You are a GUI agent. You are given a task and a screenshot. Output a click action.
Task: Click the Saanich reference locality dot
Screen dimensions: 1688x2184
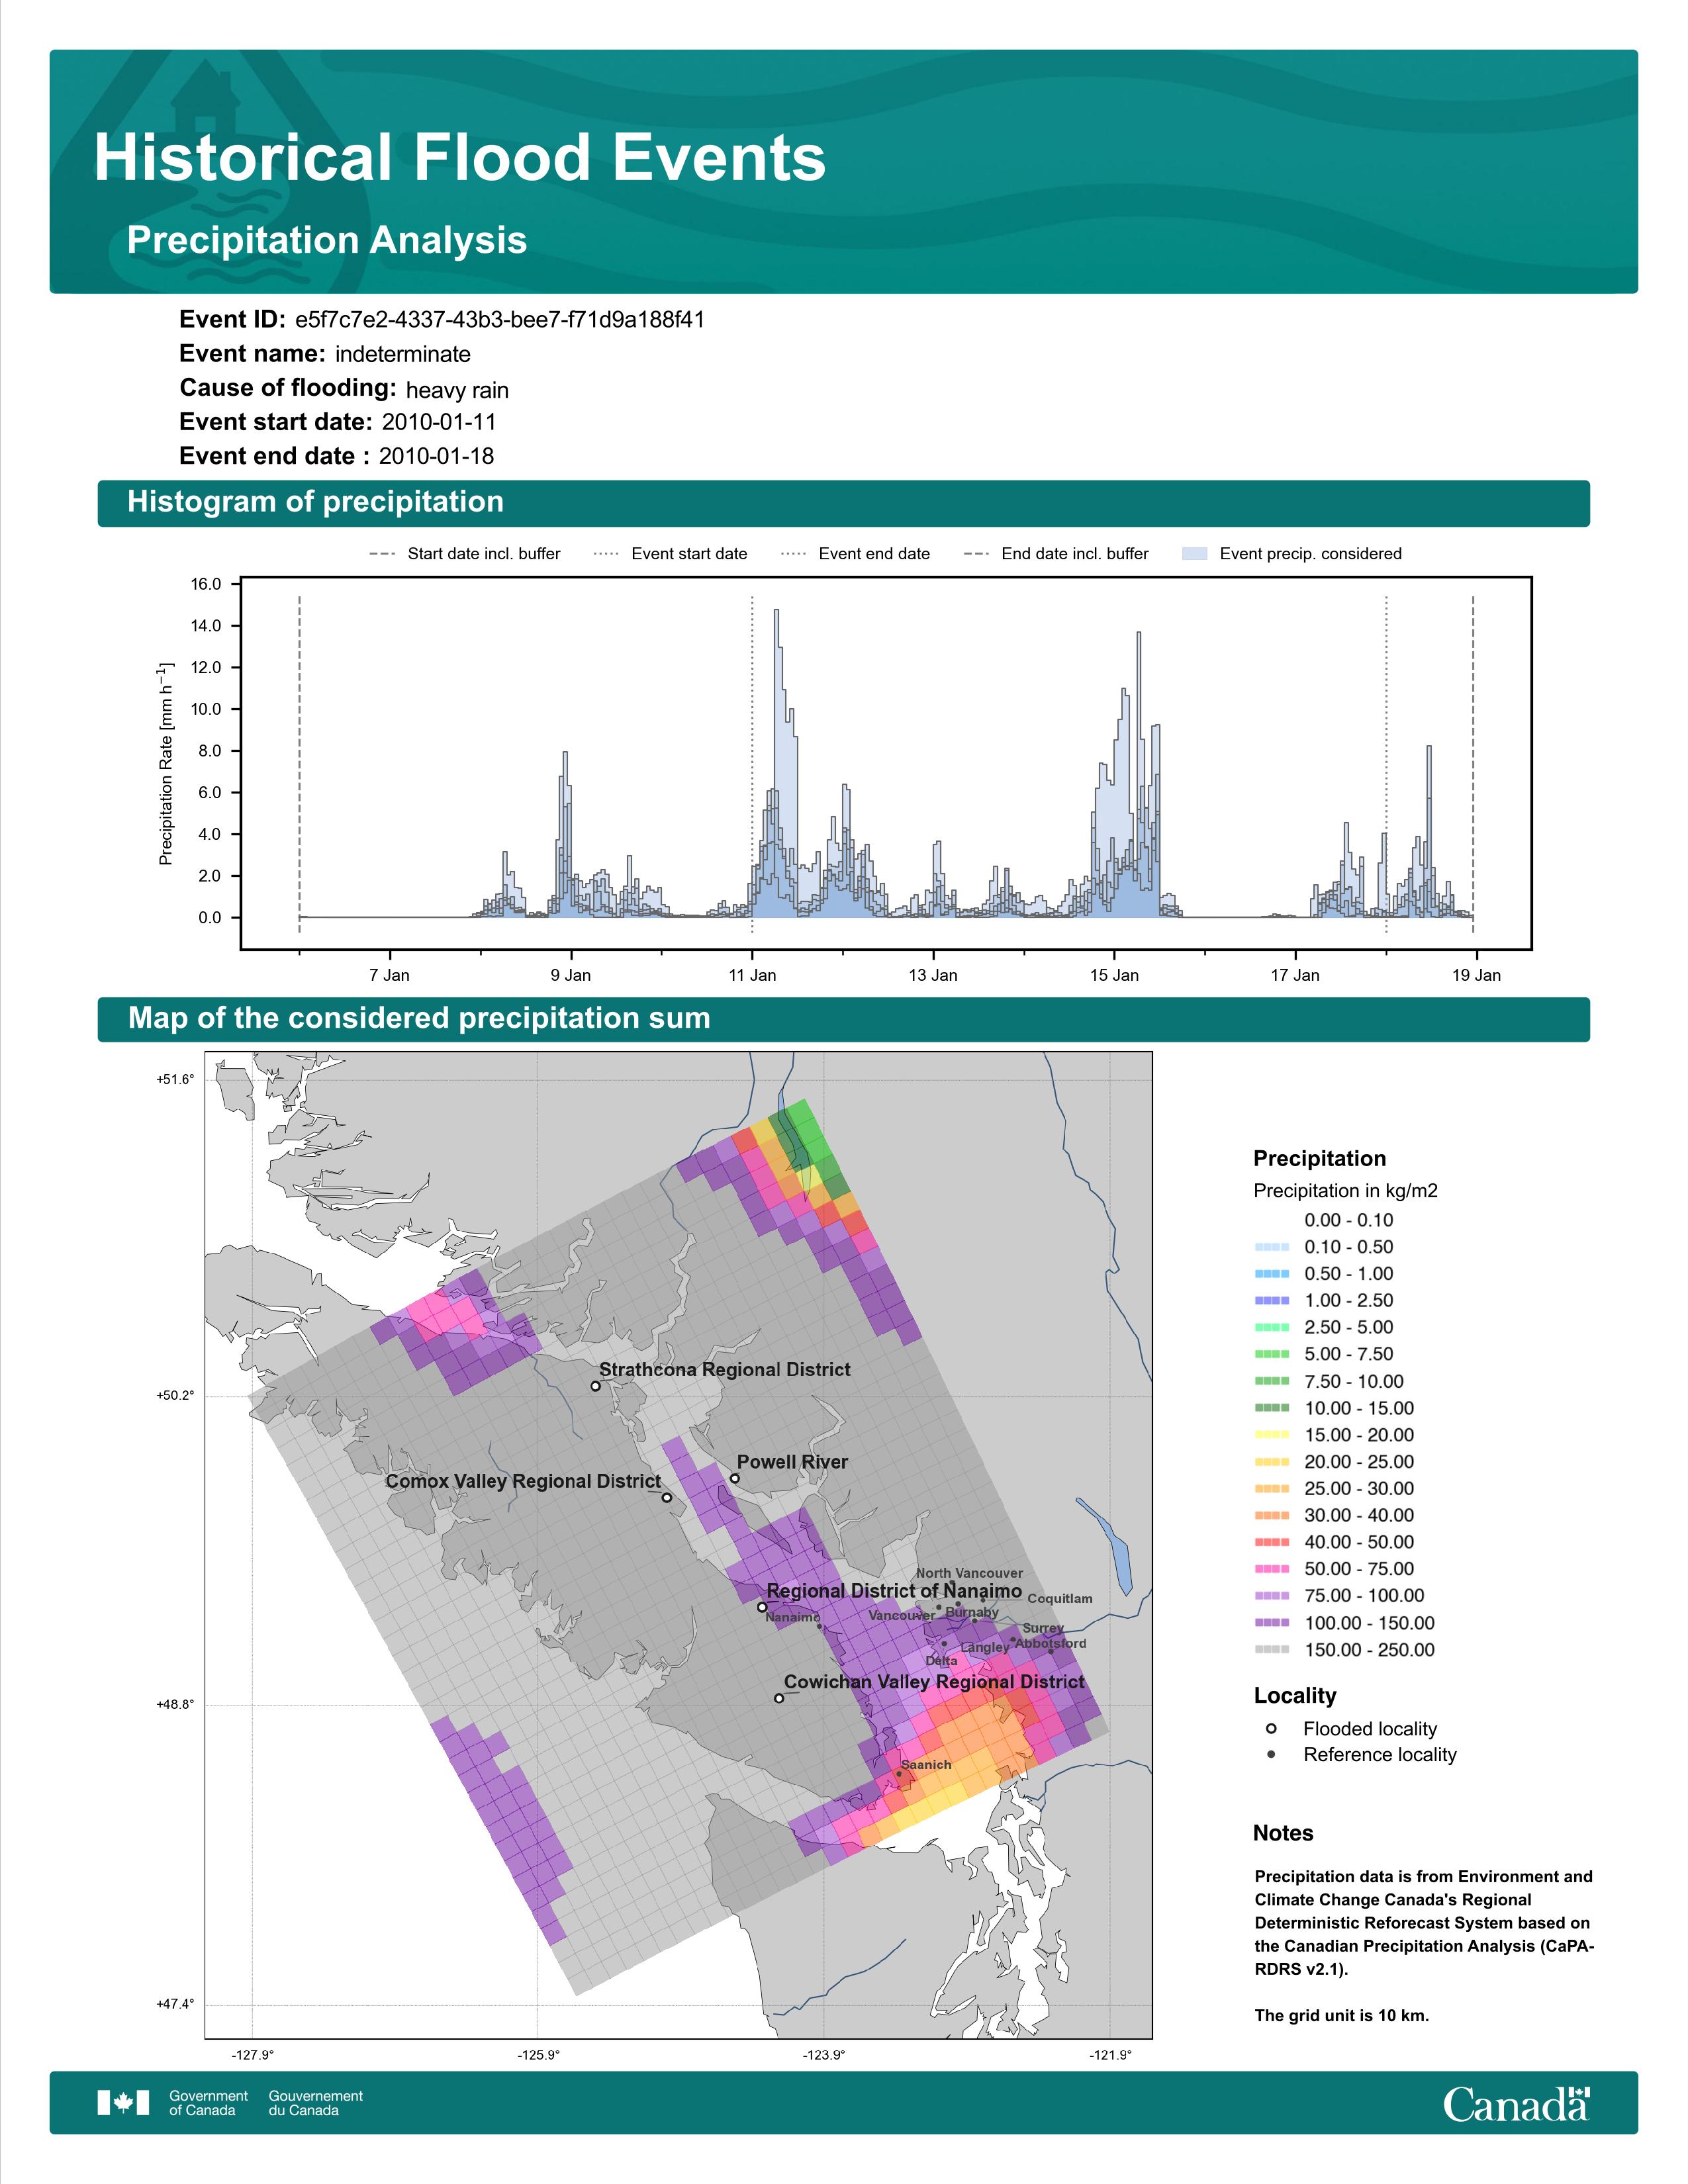898,1774
